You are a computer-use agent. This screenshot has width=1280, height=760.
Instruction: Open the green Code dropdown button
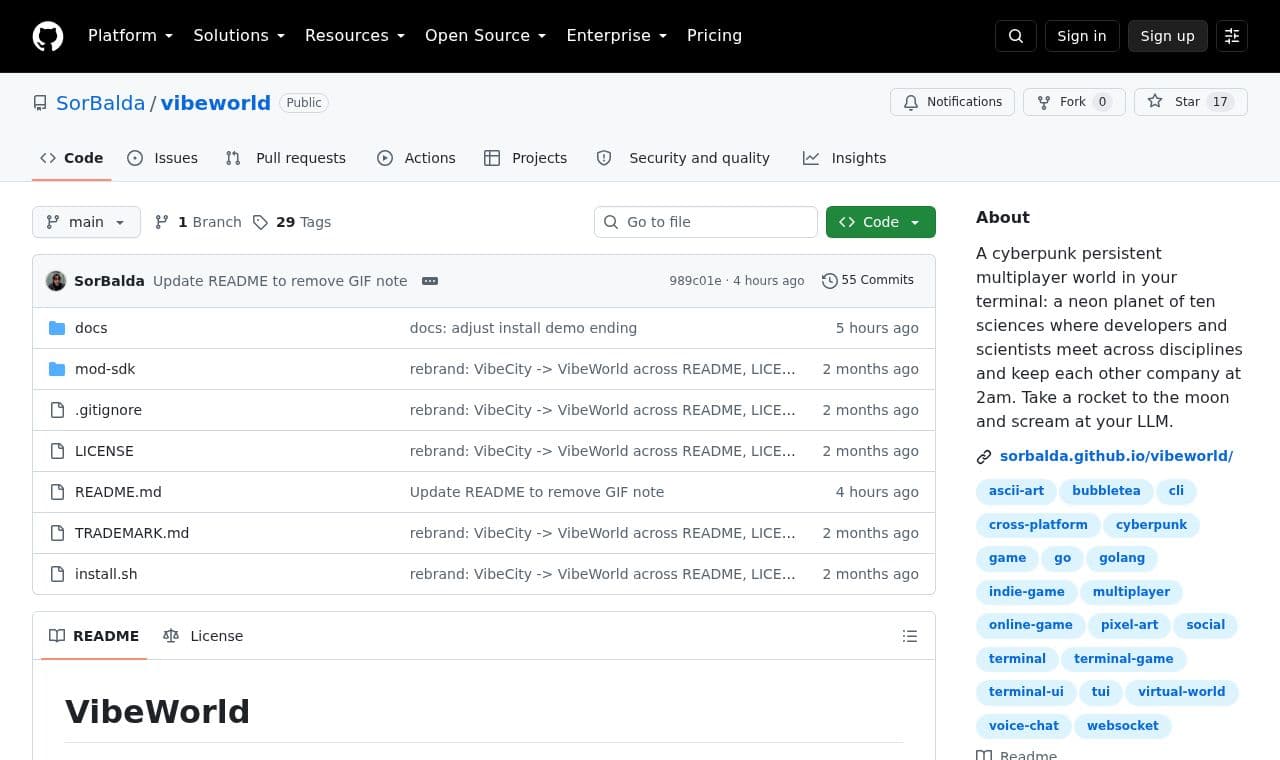881,222
